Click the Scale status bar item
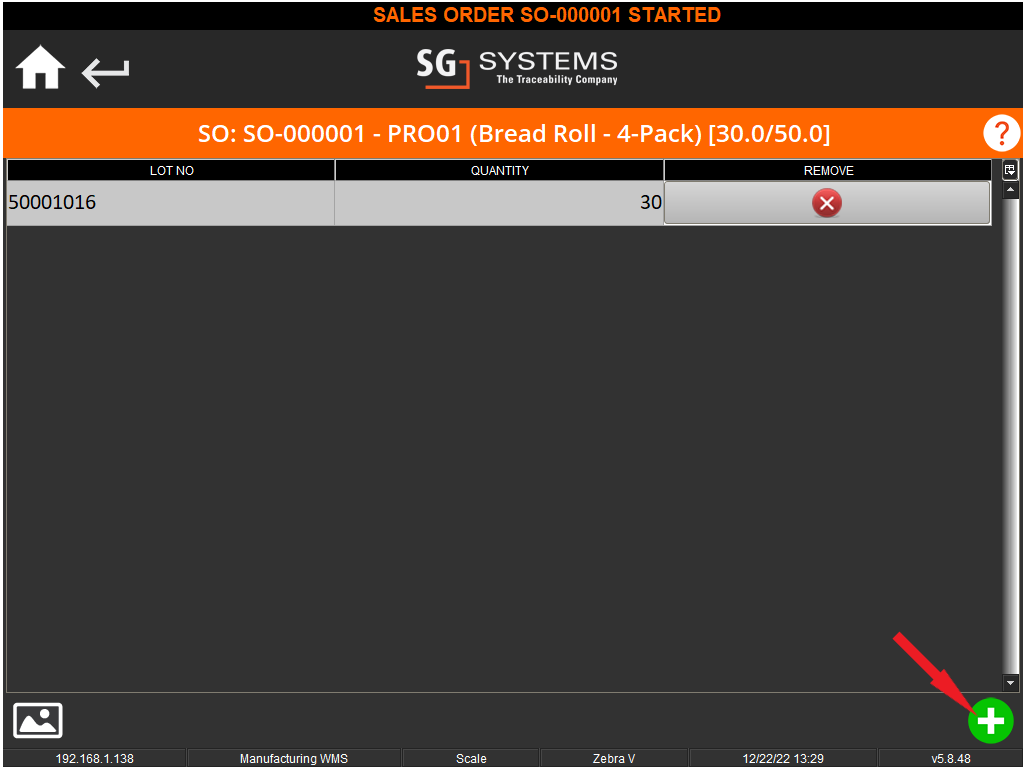The width and height of the screenshot is (1026, 769). tap(471, 759)
